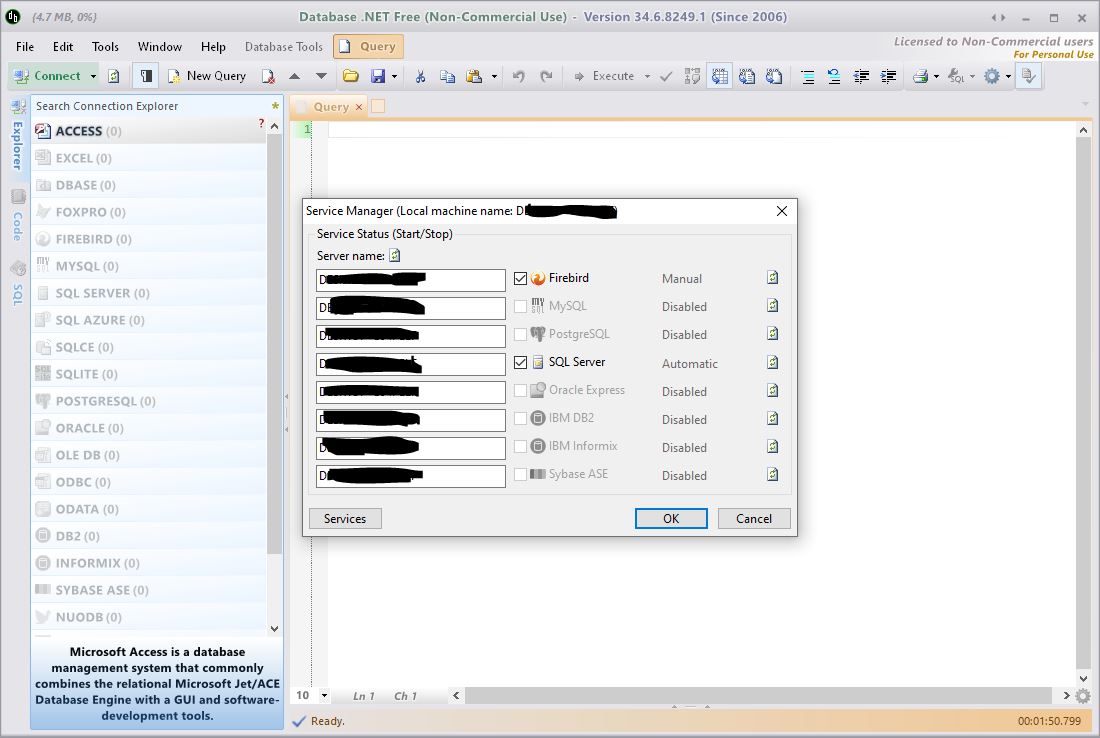The height and width of the screenshot is (738, 1100).
Task: Open the SQL tools dropdown arrow
Action: point(972,76)
